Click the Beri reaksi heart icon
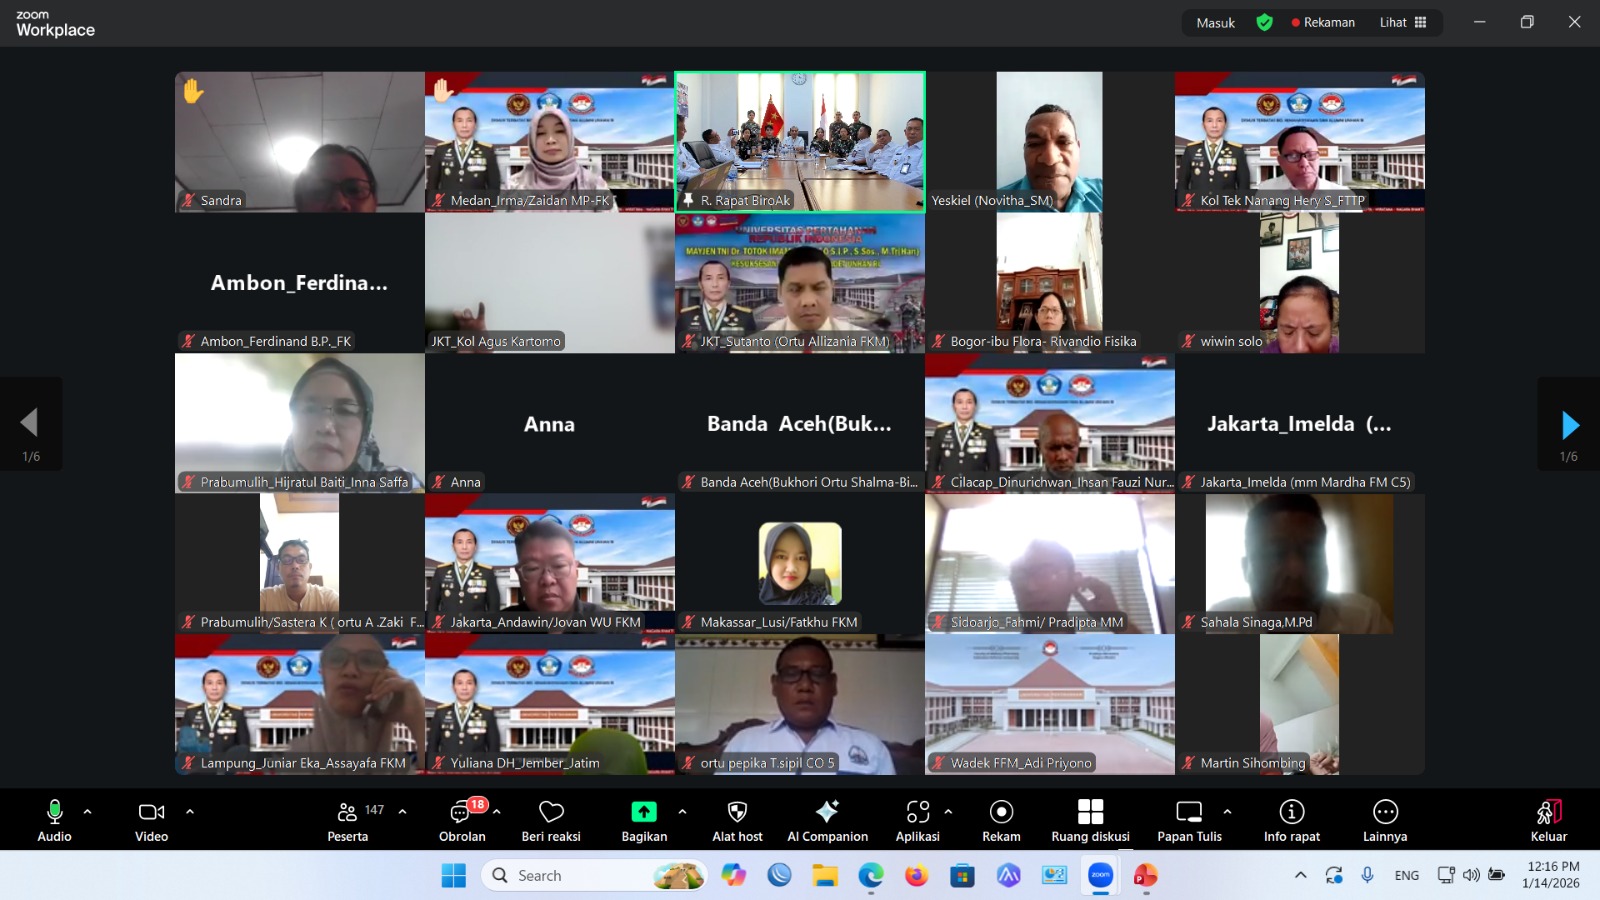 (x=551, y=812)
